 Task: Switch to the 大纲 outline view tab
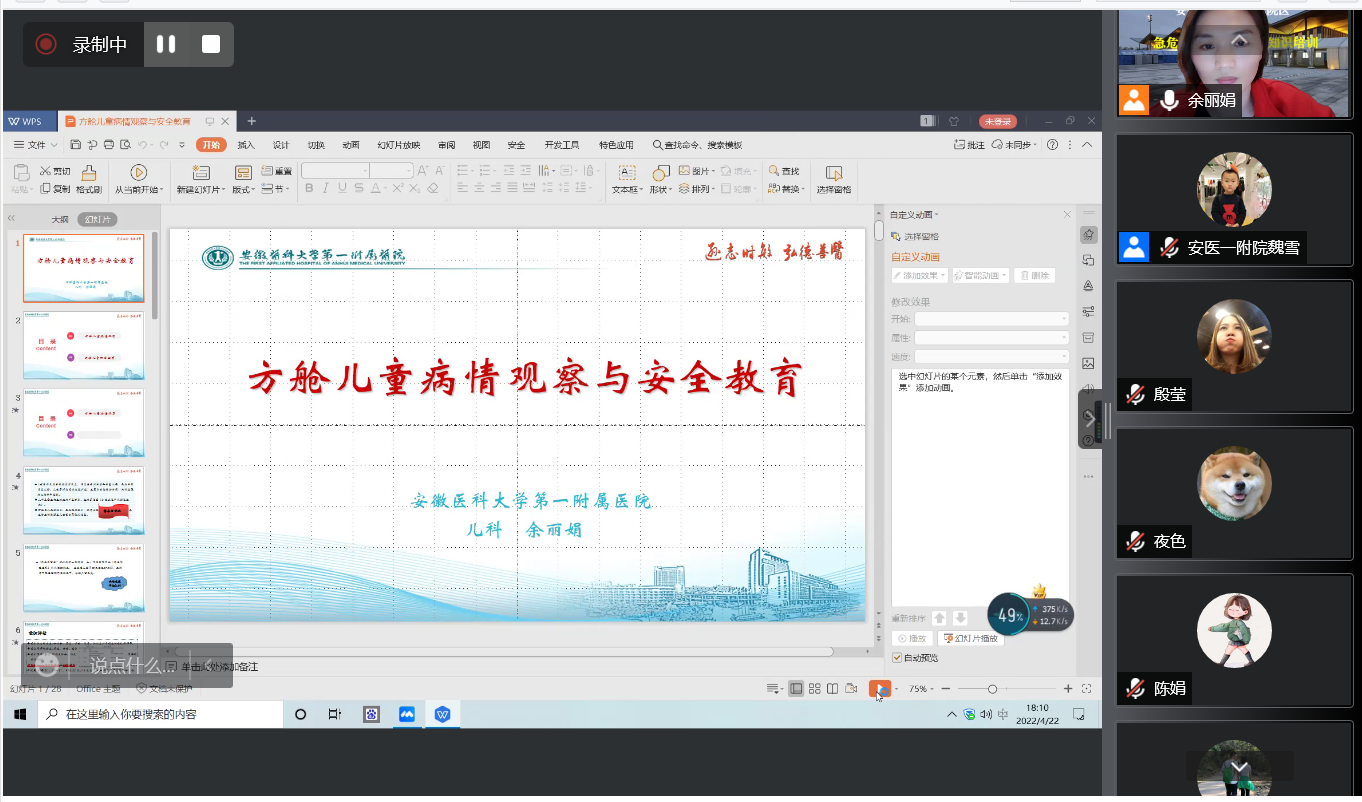point(60,219)
